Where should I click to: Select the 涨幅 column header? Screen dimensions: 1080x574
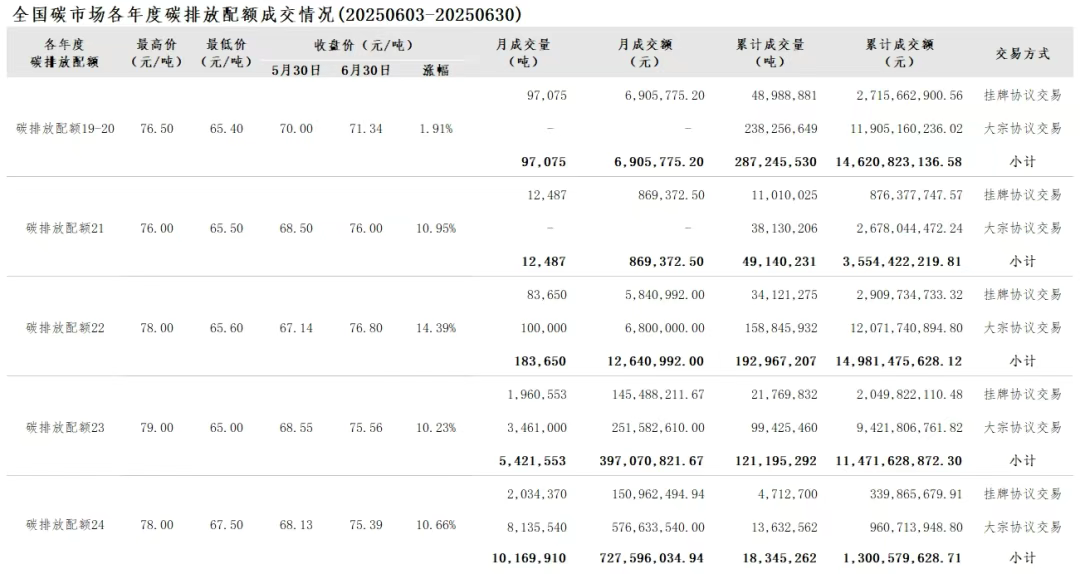click(435, 71)
